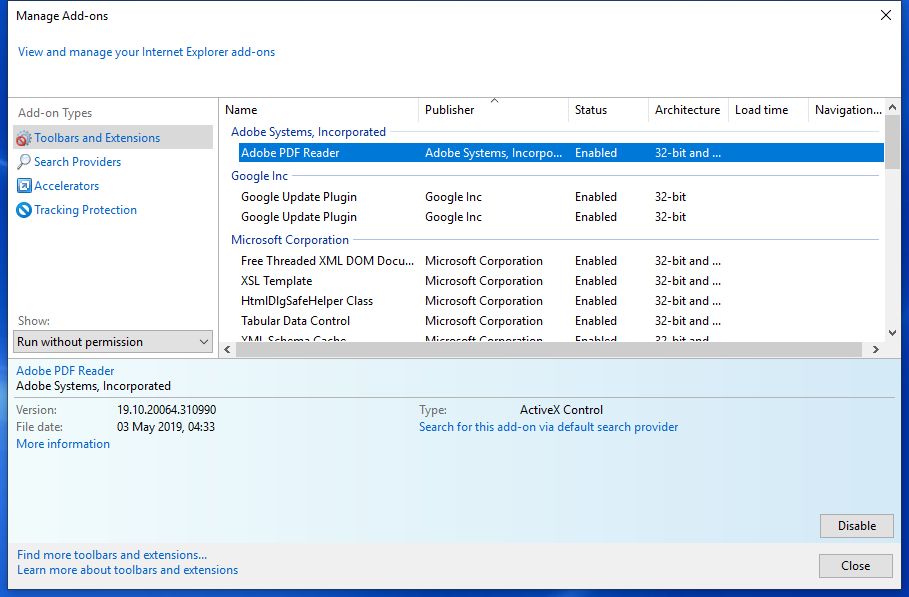
Task: Click the version number 19.10.20064.310990
Action: coord(166,410)
